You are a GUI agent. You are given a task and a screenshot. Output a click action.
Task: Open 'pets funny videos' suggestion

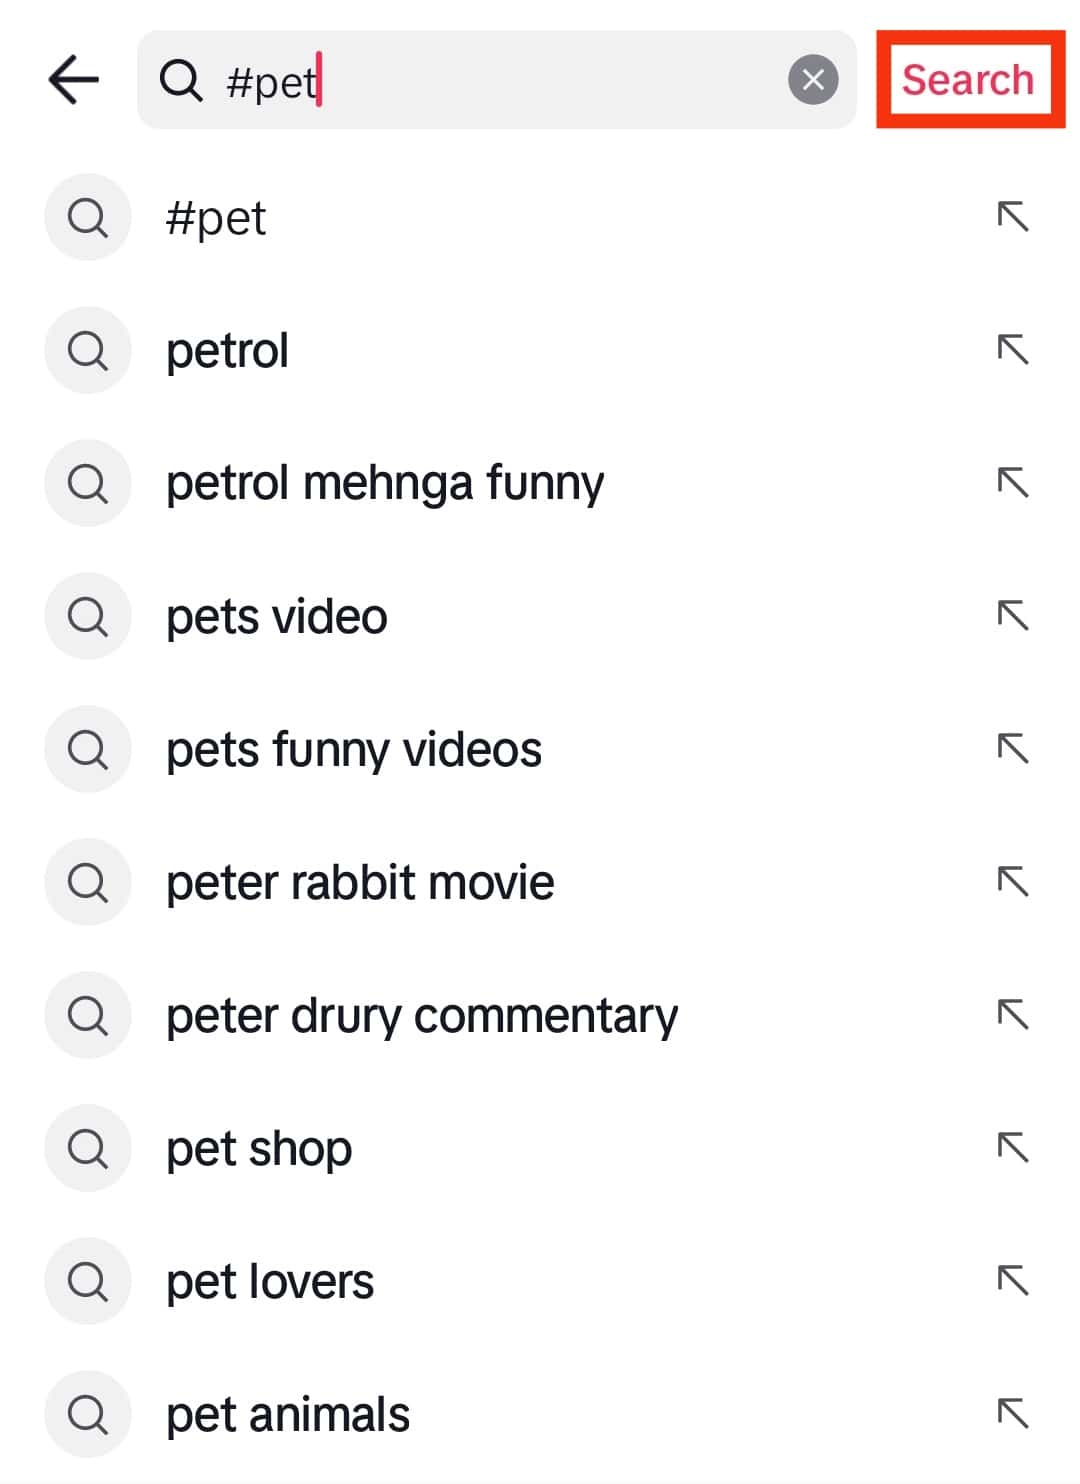353,750
